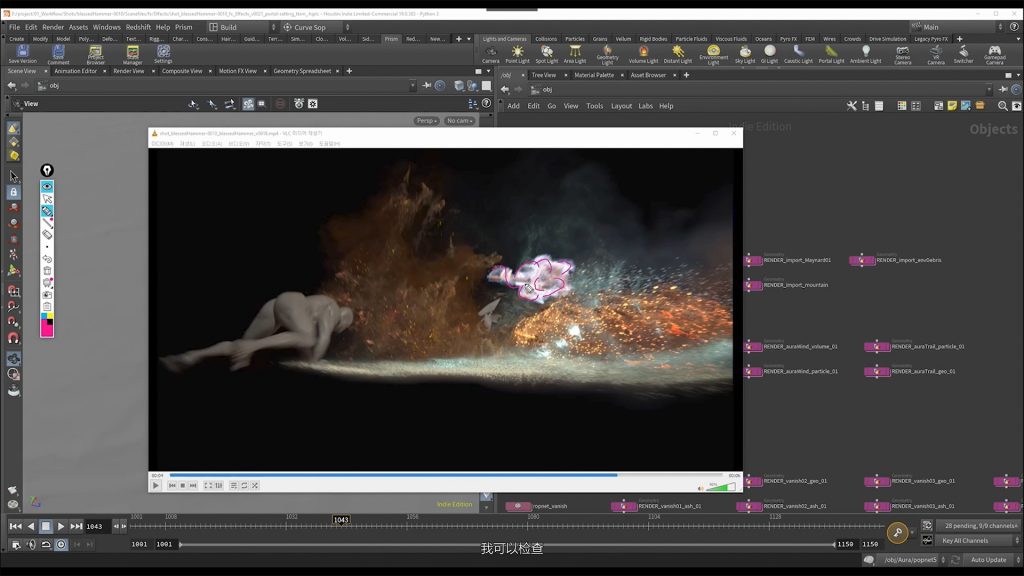Click the current frame number field 1043
Image resolution: width=1024 pixels, height=576 pixels.
tap(94, 526)
